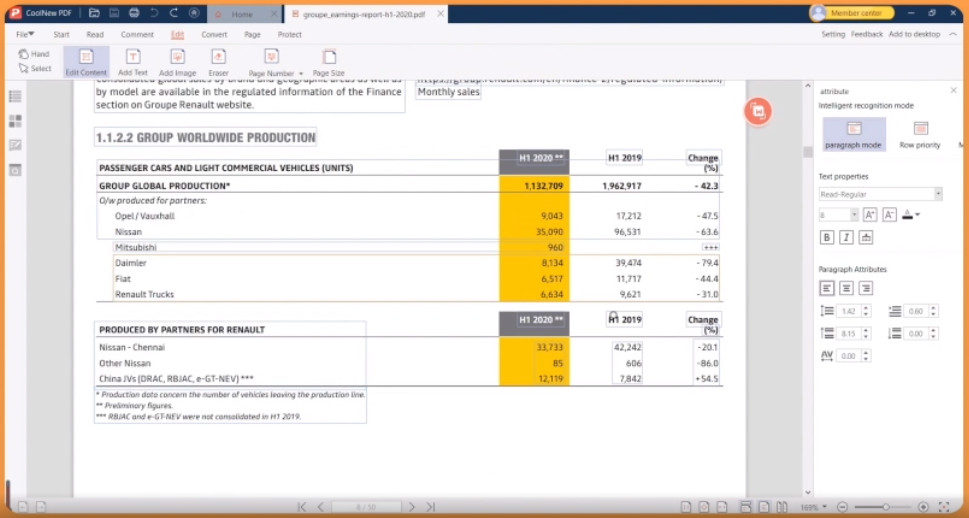This screenshot has width=969, height=518.
Task: Toggle the strikethrough/underline style button
Action: coord(866,237)
